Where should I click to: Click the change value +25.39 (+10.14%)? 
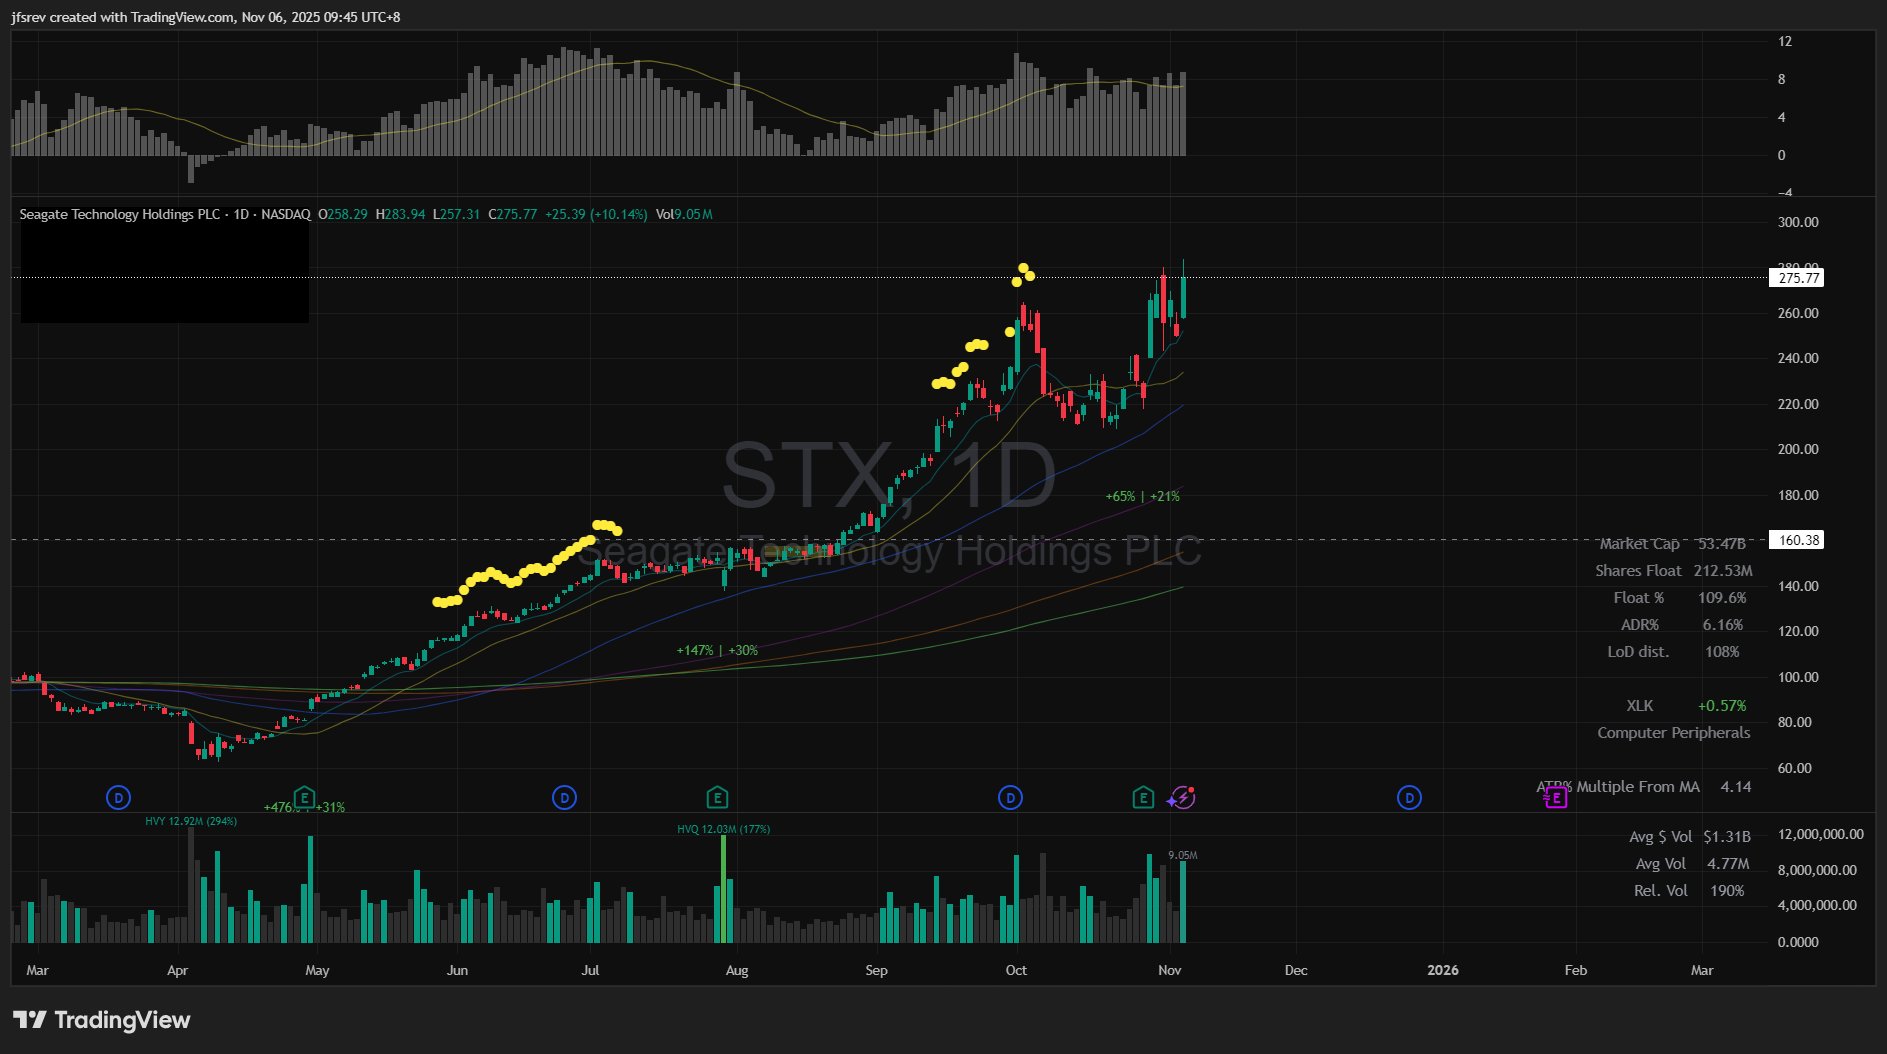[x=596, y=215]
